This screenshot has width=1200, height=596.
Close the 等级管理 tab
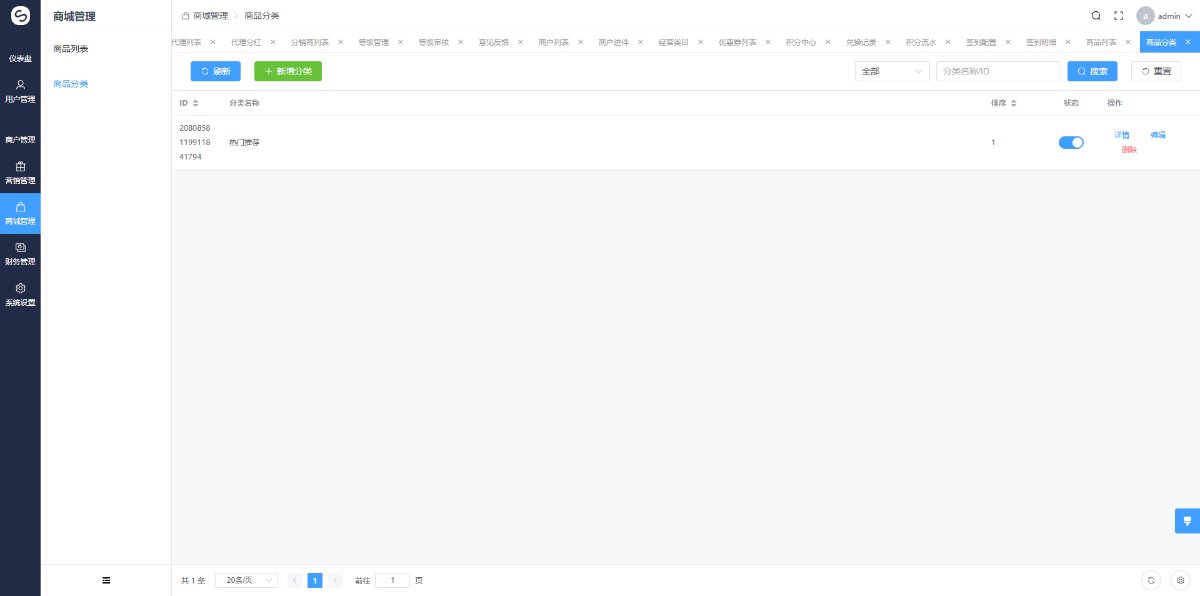click(400, 42)
